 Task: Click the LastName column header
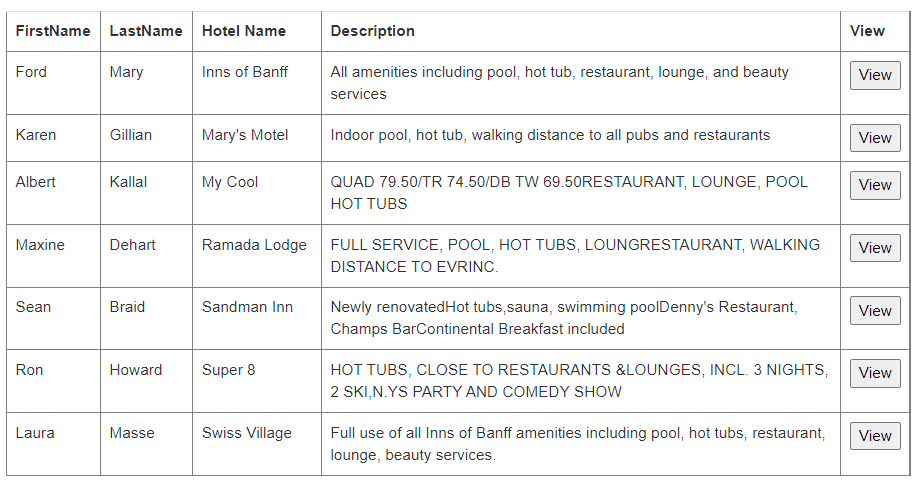[146, 31]
